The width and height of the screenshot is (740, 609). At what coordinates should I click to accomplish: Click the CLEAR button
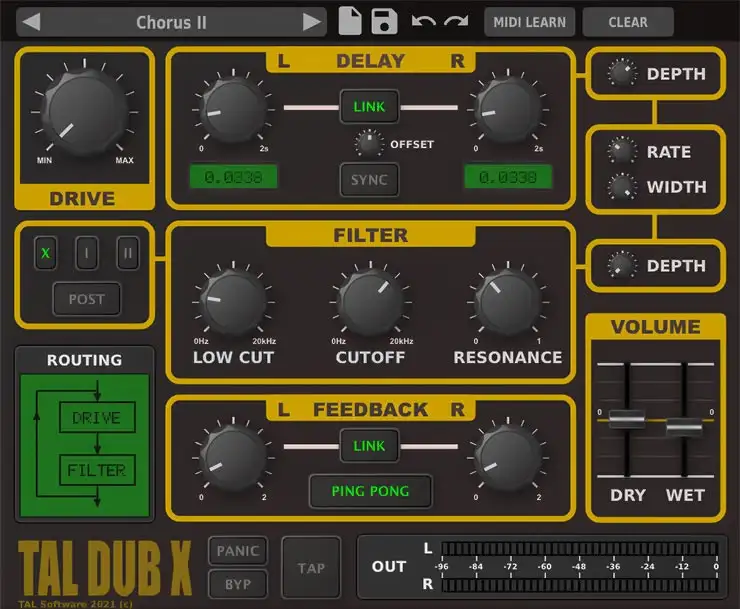[628, 22]
